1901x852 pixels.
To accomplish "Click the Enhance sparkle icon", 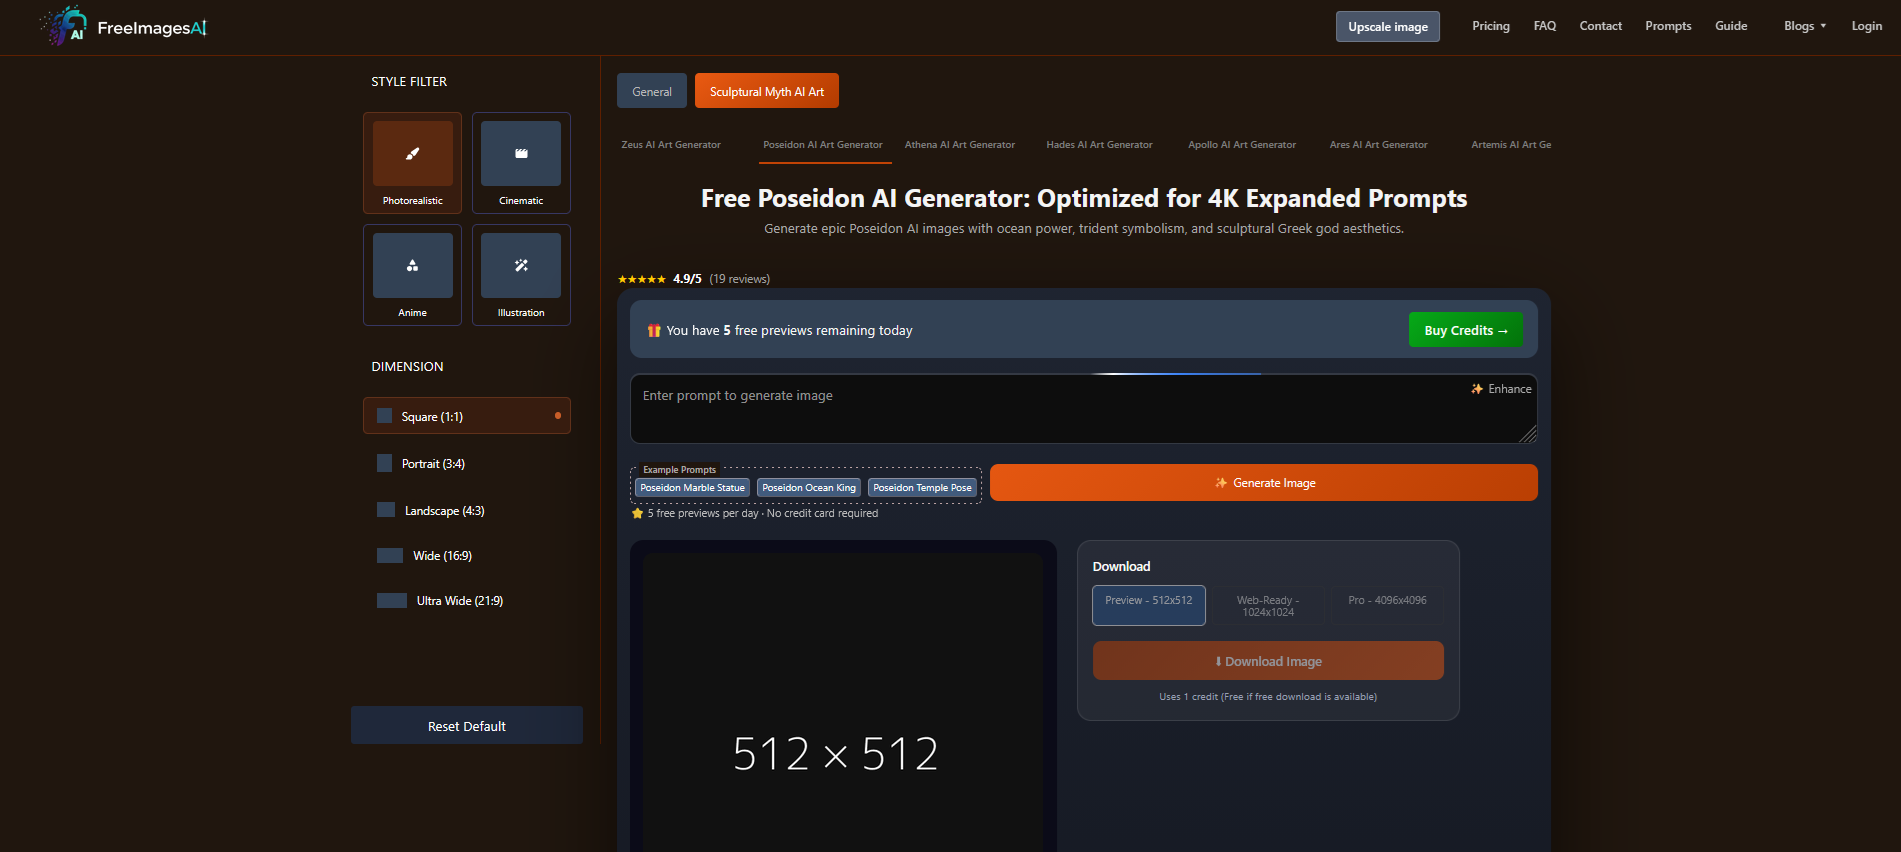I will tap(1477, 389).
